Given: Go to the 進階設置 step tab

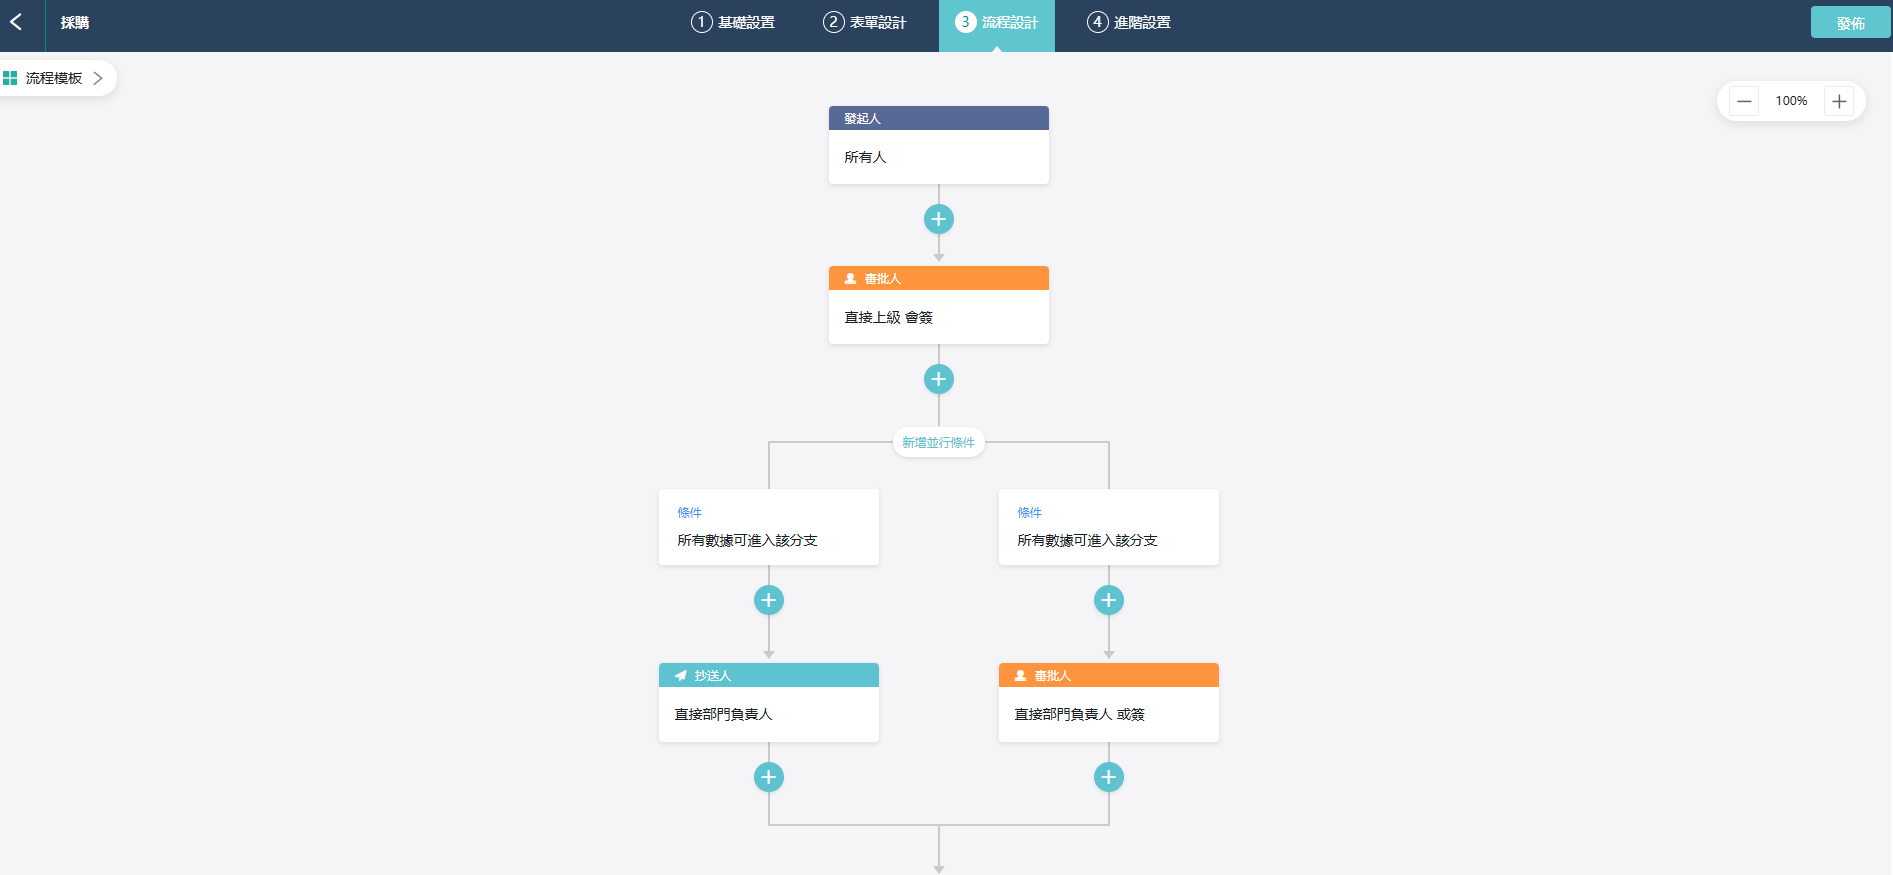Looking at the screenshot, I should pyautogui.click(x=1129, y=22).
